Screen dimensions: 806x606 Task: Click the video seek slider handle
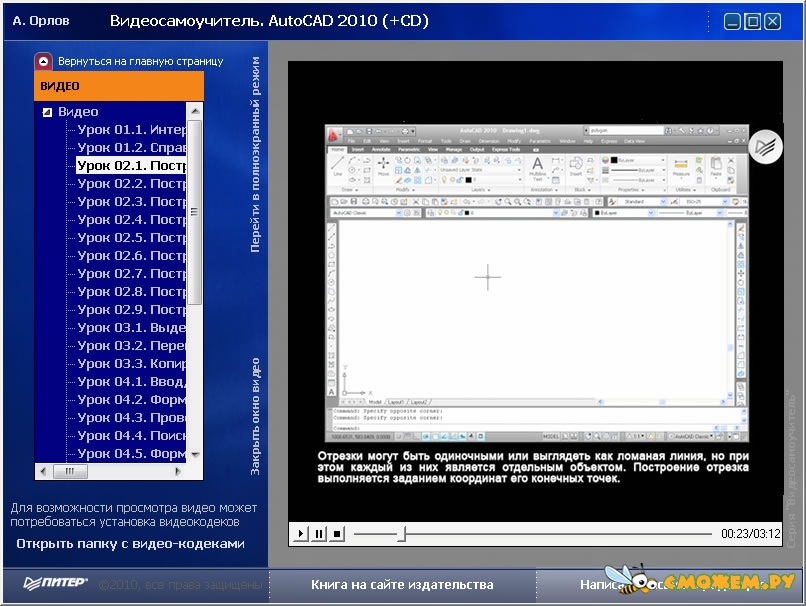pos(404,534)
